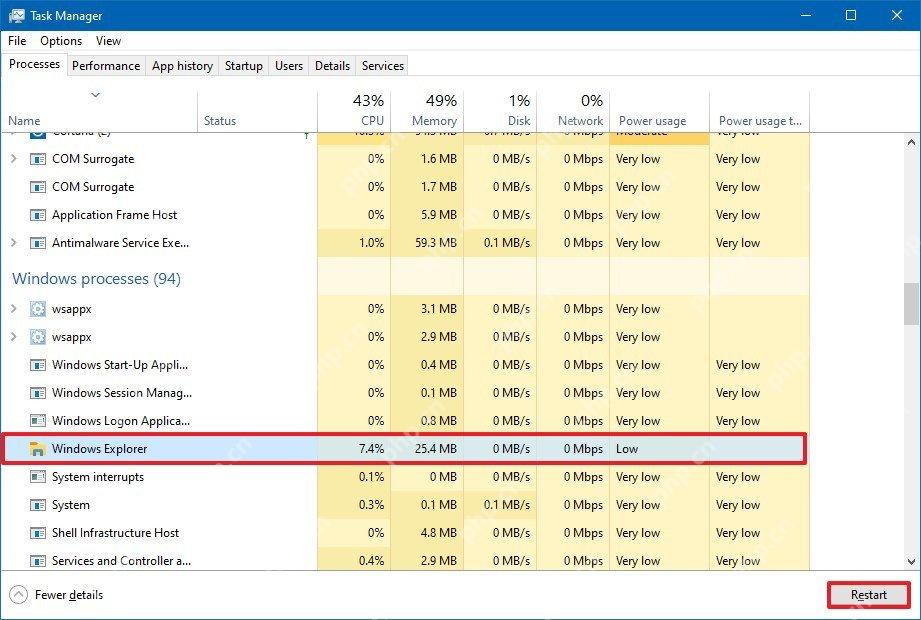Click the Windows processes (94) group header

click(x=96, y=278)
